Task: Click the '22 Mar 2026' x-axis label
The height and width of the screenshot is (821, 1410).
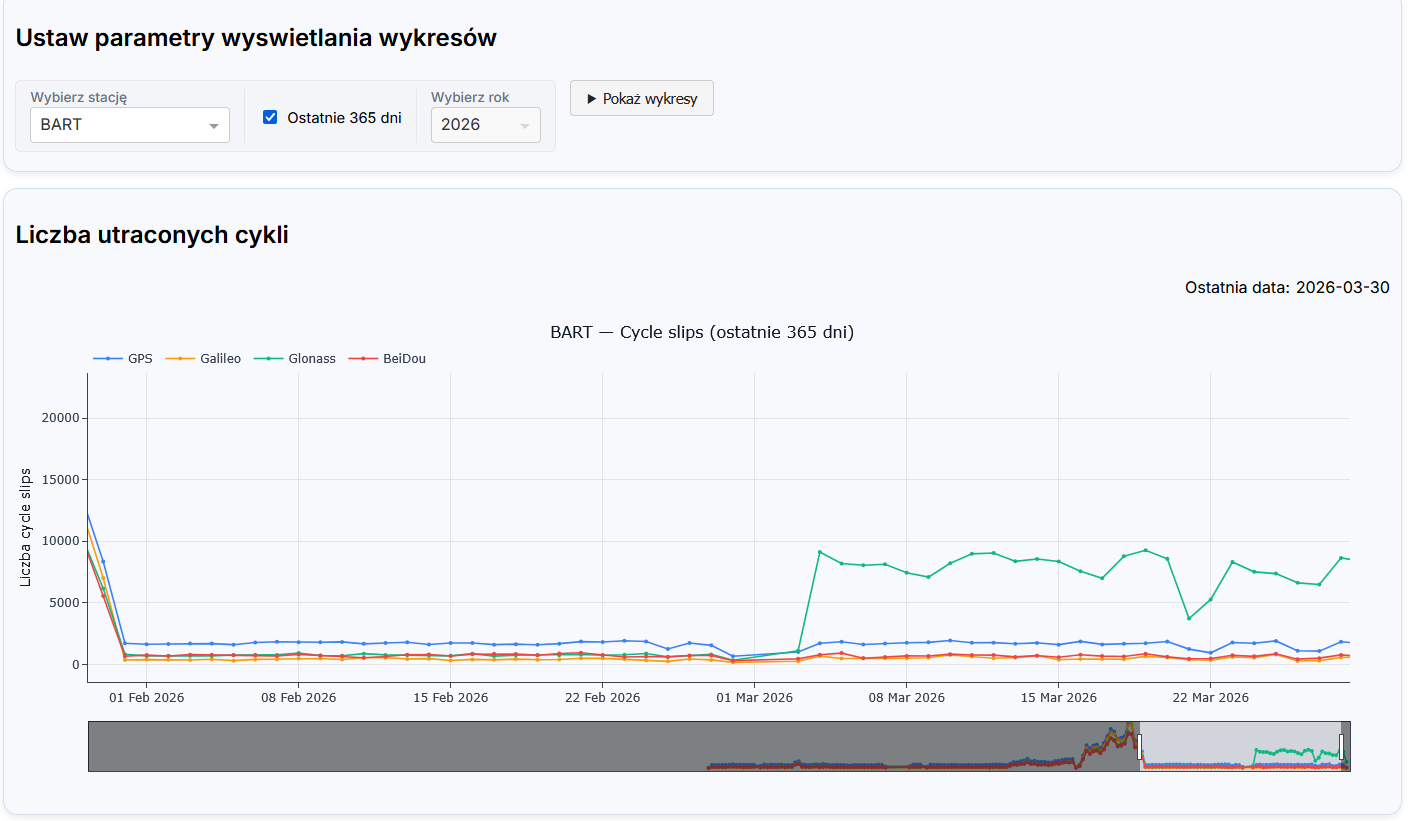Action: (1210, 697)
